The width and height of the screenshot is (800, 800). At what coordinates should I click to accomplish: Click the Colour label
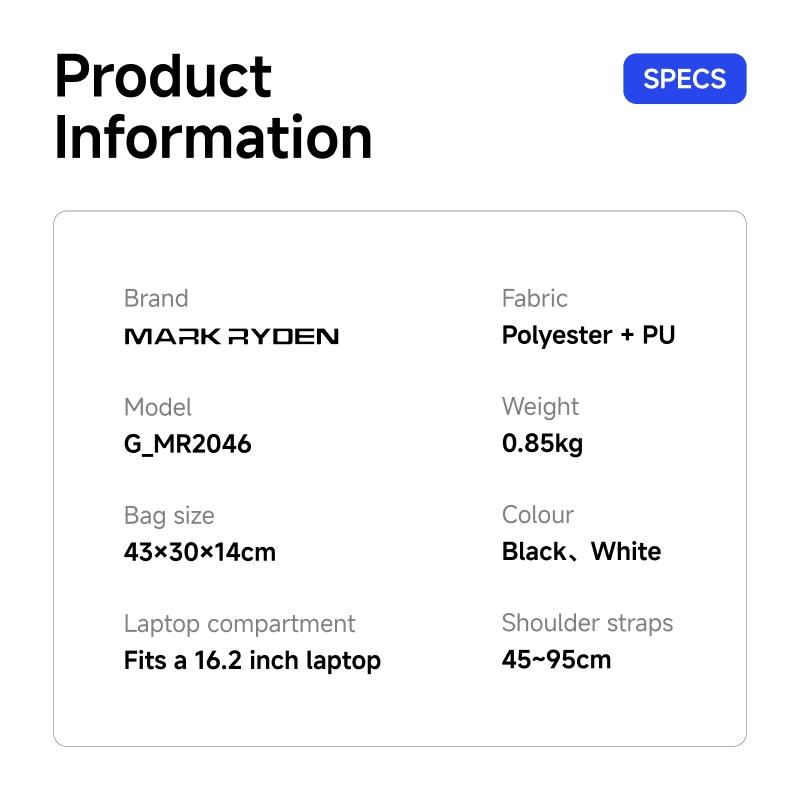coord(538,515)
